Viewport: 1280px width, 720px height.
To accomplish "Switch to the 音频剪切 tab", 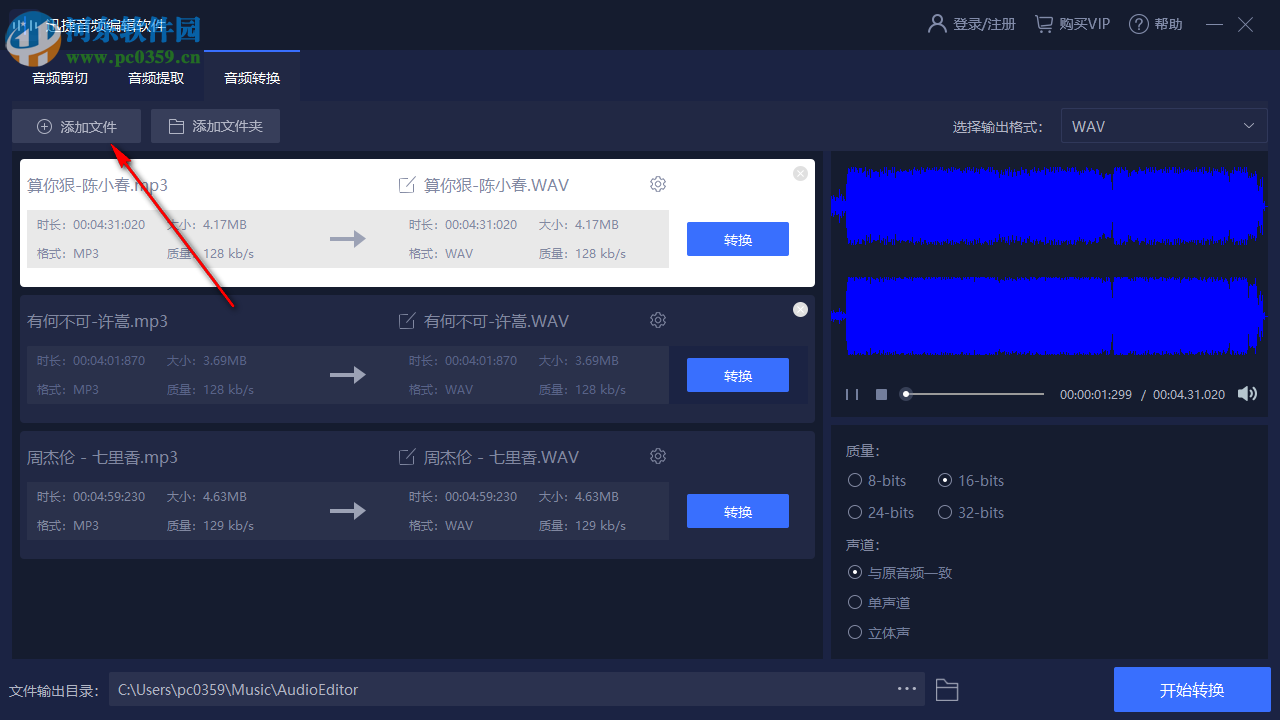I will pos(59,77).
